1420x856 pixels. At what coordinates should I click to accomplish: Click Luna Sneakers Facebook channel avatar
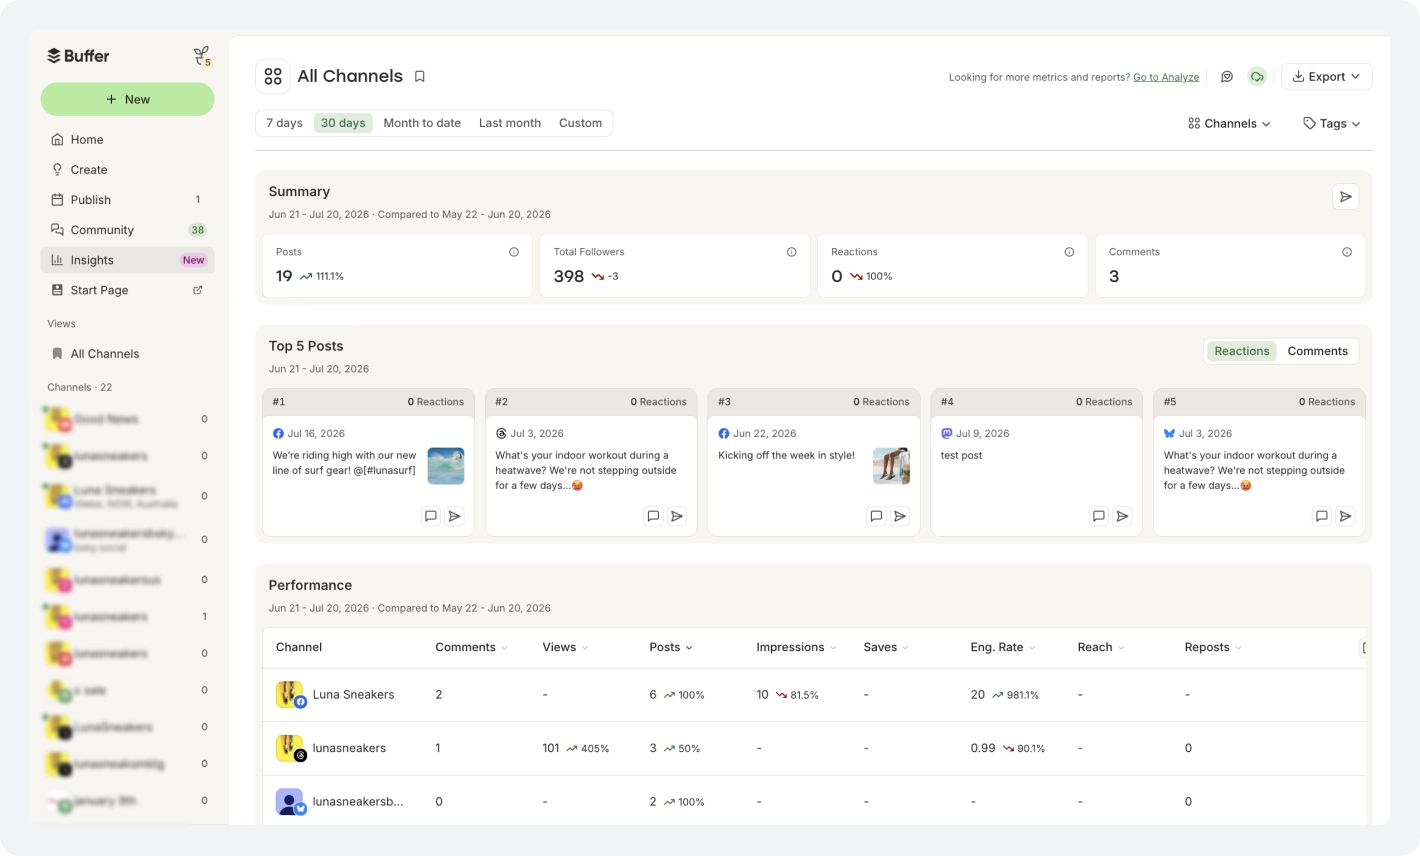(x=290, y=694)
